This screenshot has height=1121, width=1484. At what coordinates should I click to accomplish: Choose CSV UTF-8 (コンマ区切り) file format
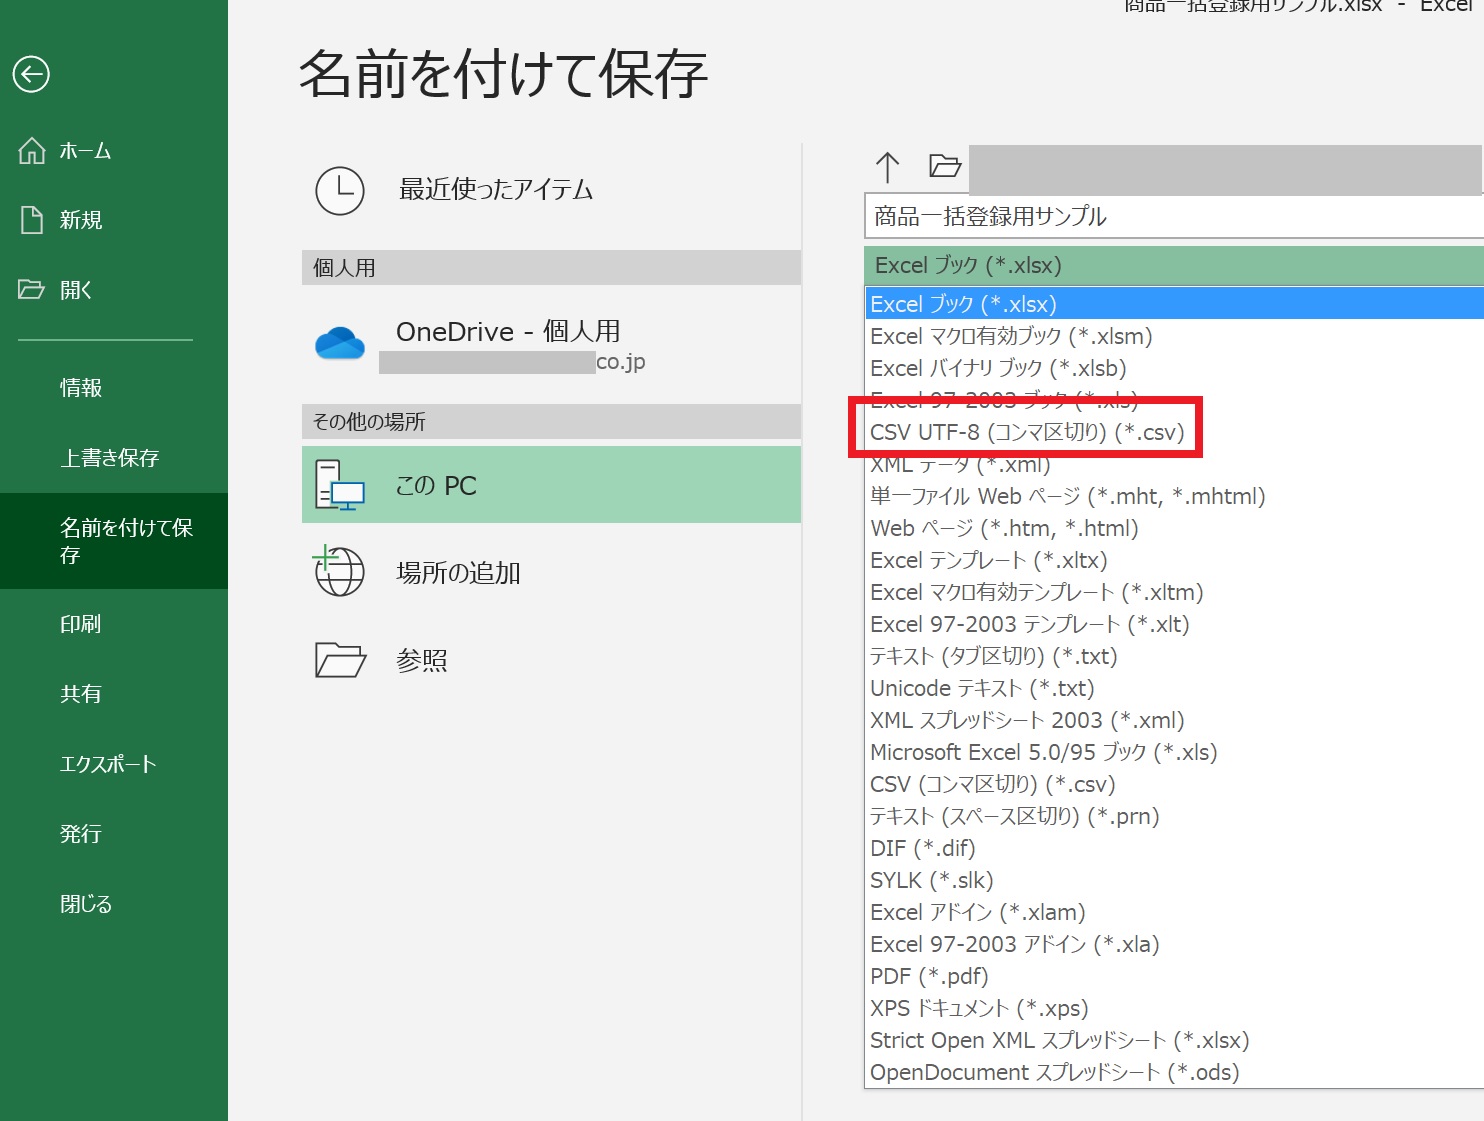1026,432
